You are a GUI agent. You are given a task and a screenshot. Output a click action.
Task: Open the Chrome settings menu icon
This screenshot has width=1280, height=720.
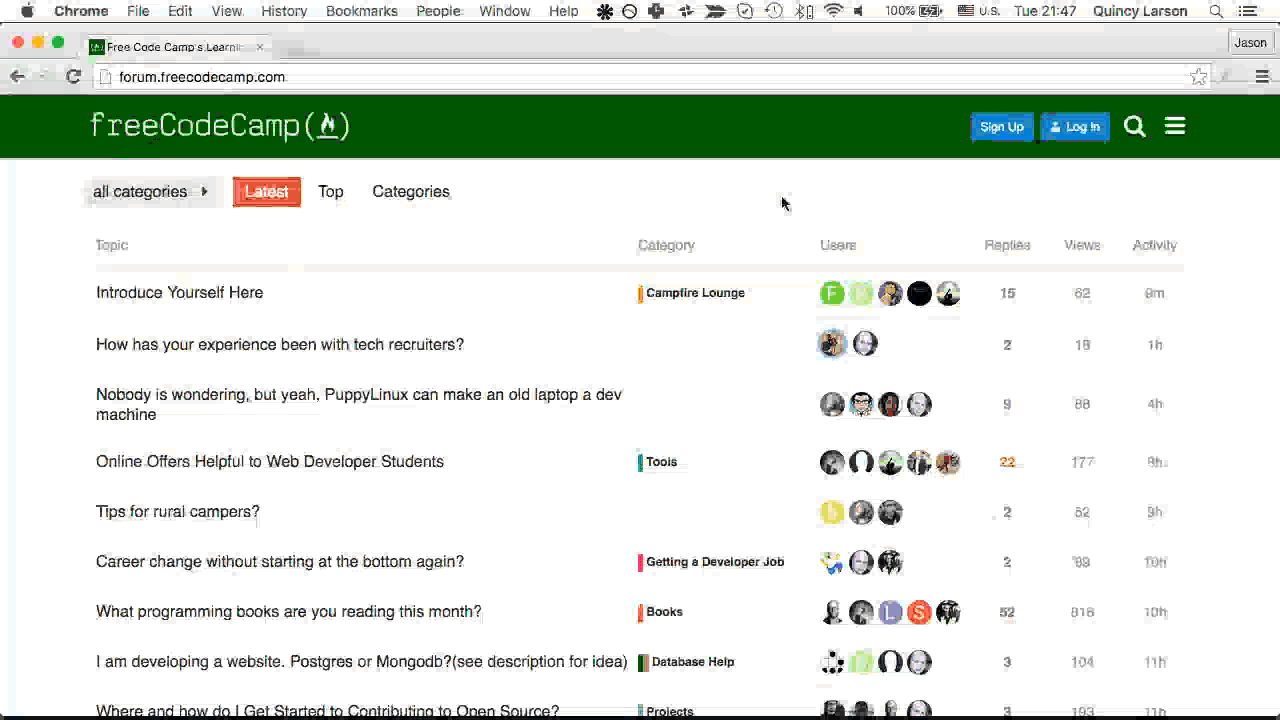(1262, 76)
